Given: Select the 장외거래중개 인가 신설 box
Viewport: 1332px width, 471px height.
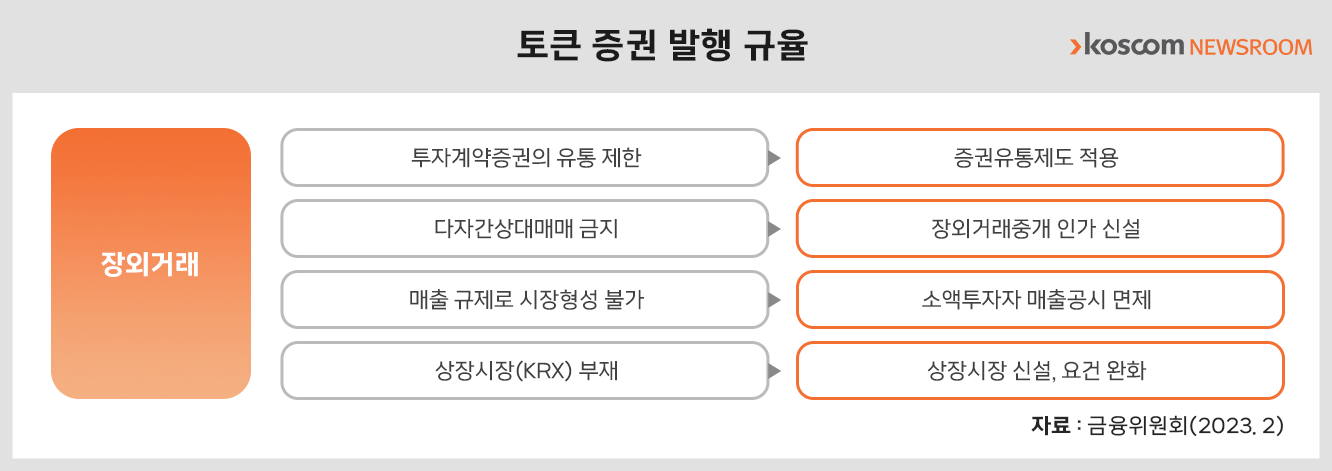Looking at the screenshot, I should 1040,229.
